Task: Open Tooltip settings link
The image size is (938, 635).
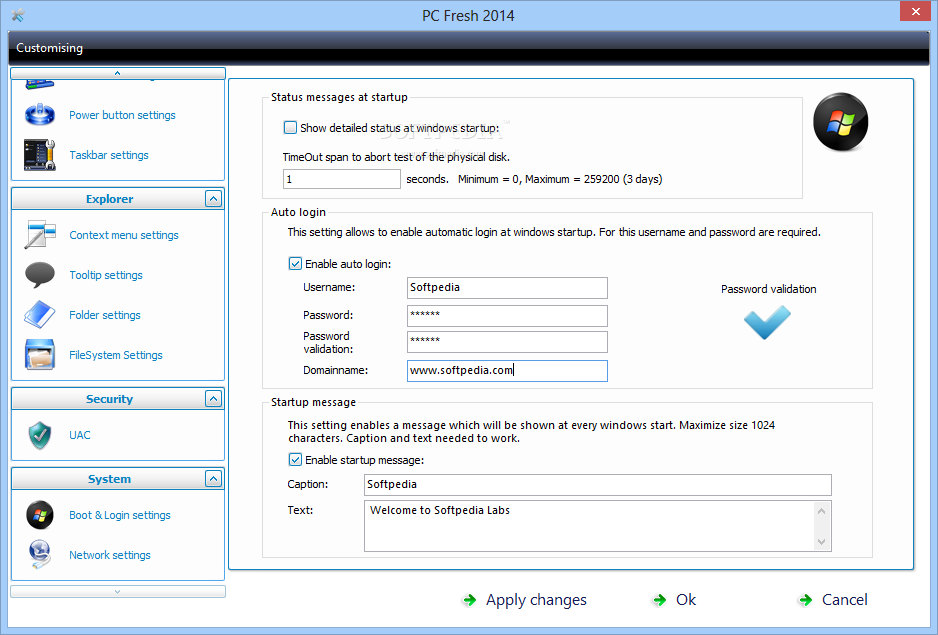Action: (106, 275)
